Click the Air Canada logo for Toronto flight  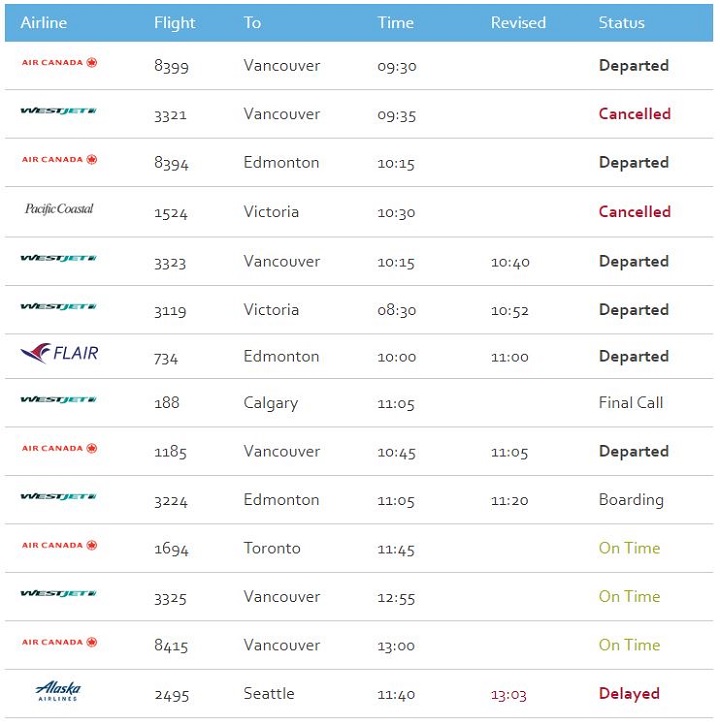[x=59, y=546]
